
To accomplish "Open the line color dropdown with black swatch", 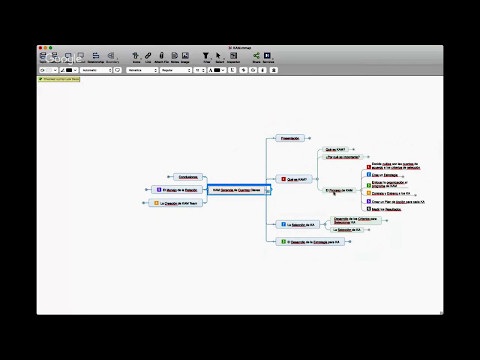I will coord(69,70).
